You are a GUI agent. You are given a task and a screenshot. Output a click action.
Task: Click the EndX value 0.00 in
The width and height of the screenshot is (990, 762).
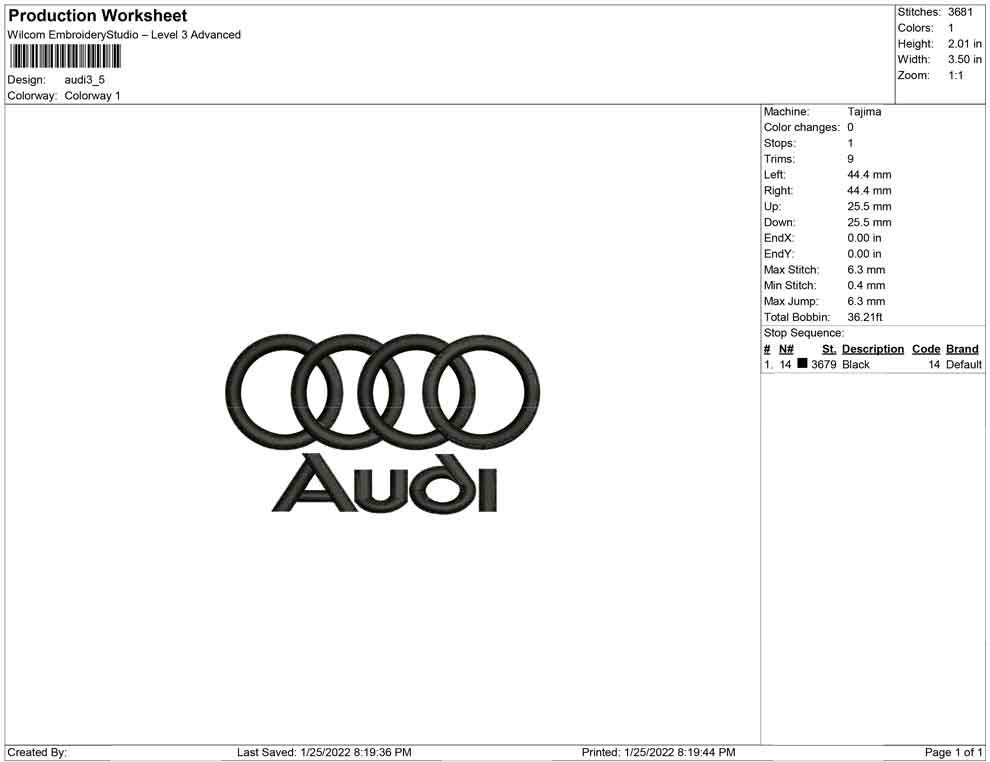point(864,238)
